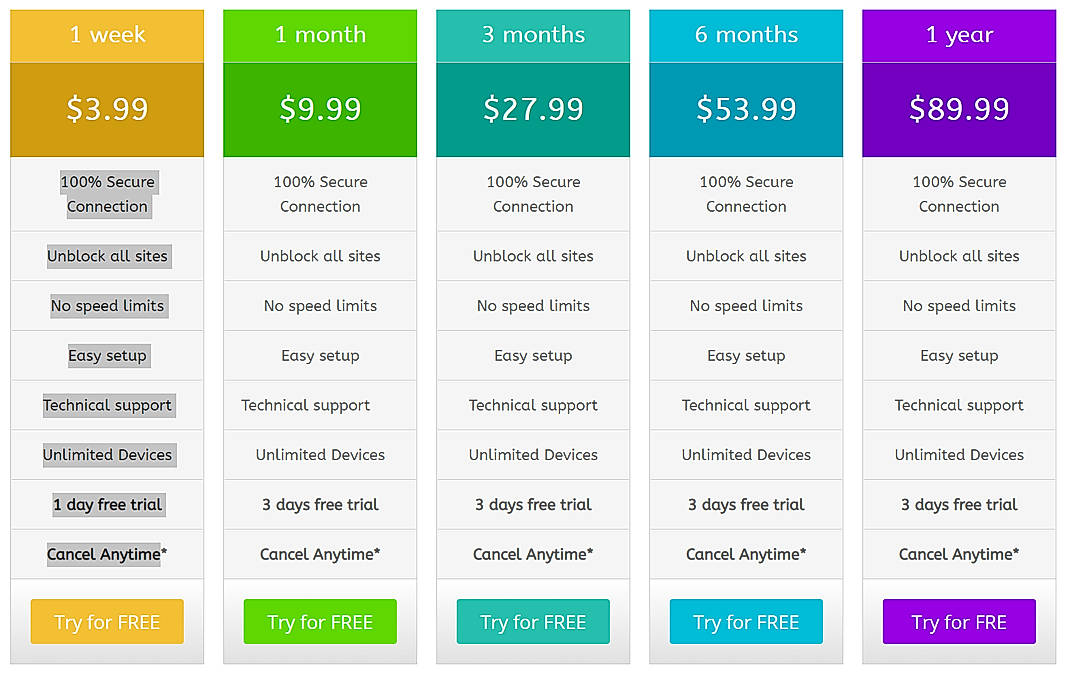The width and height of the screenshot is (1070, 676).
Task: Click "Try for FREE" under the 1 month plan
Action: [319, 621]
